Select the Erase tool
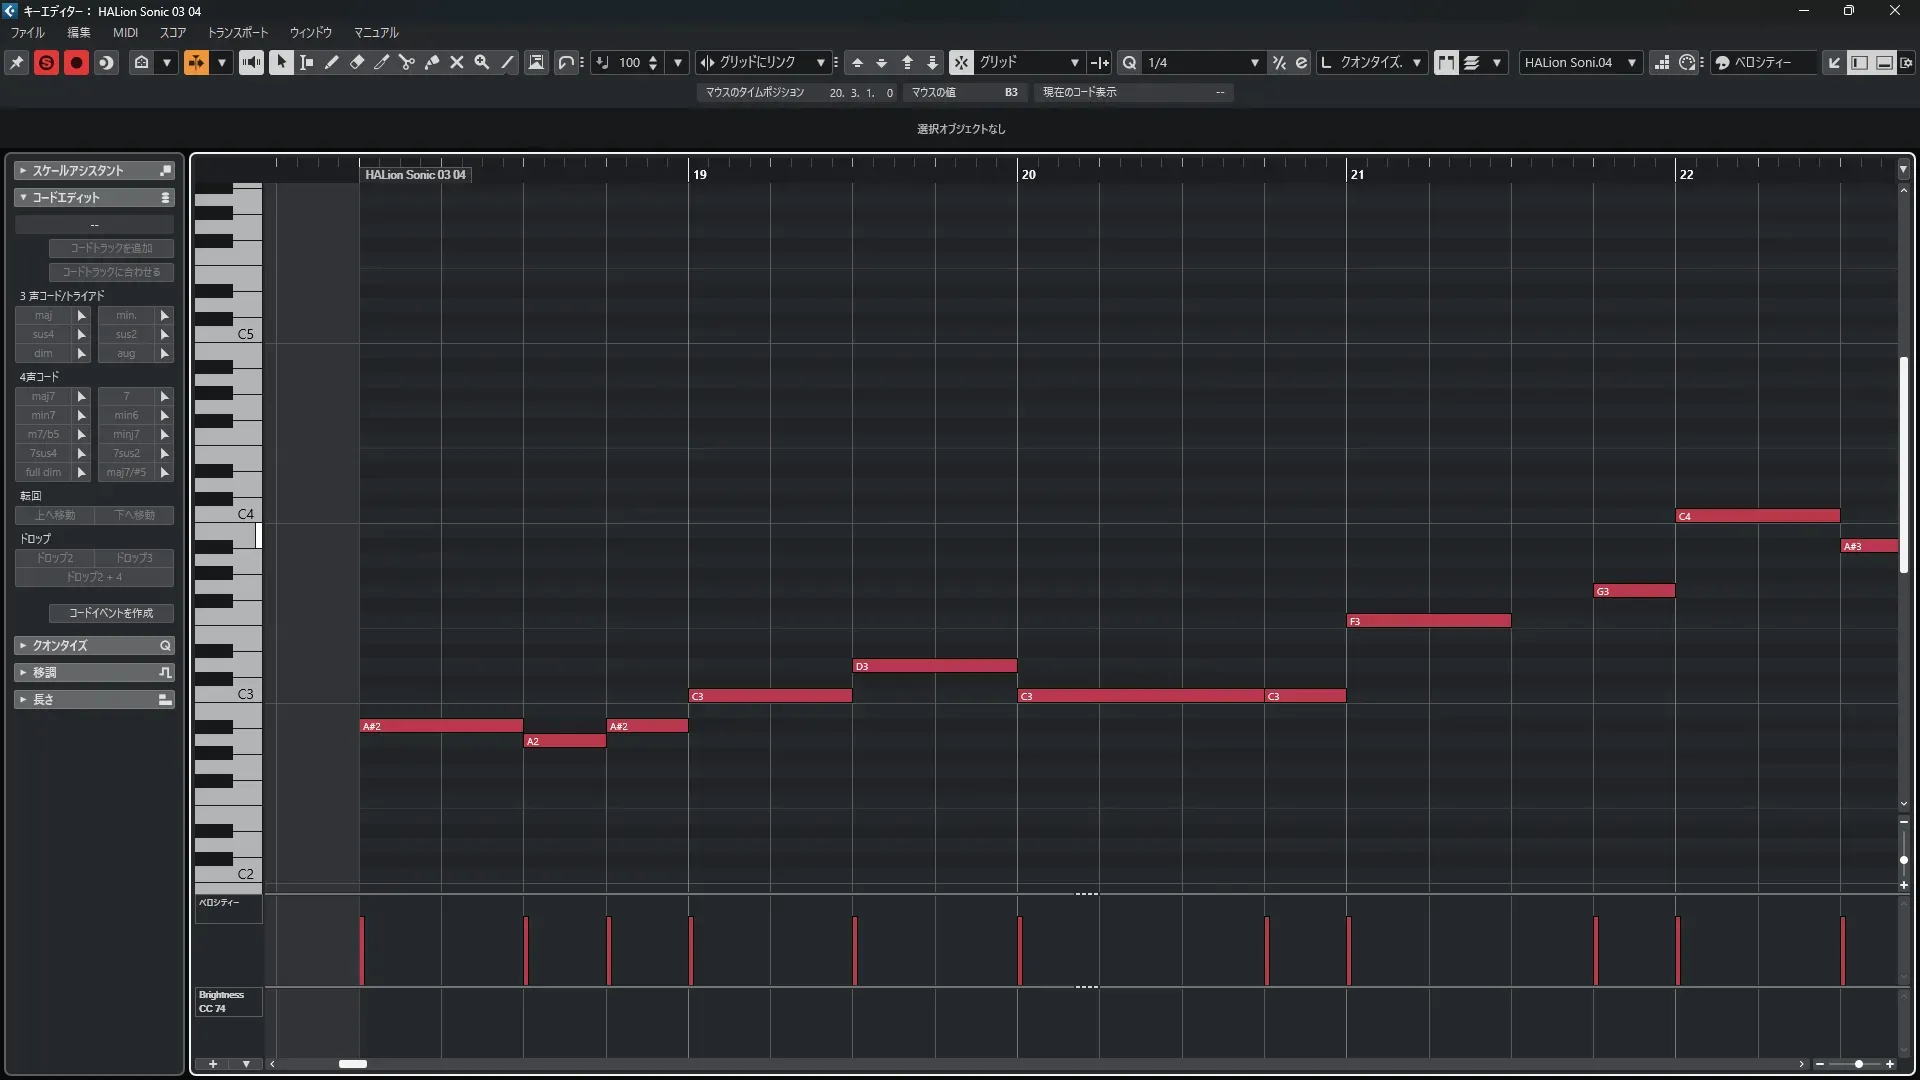Image resolution: width=1920 pixels, height=1080 pixels. [x=357, y=62]
